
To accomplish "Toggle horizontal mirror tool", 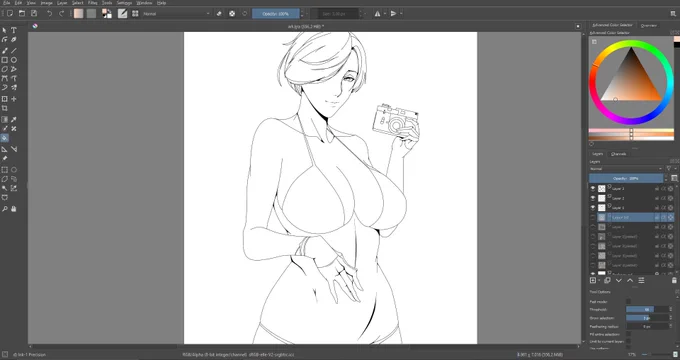I will pos(377,14).
